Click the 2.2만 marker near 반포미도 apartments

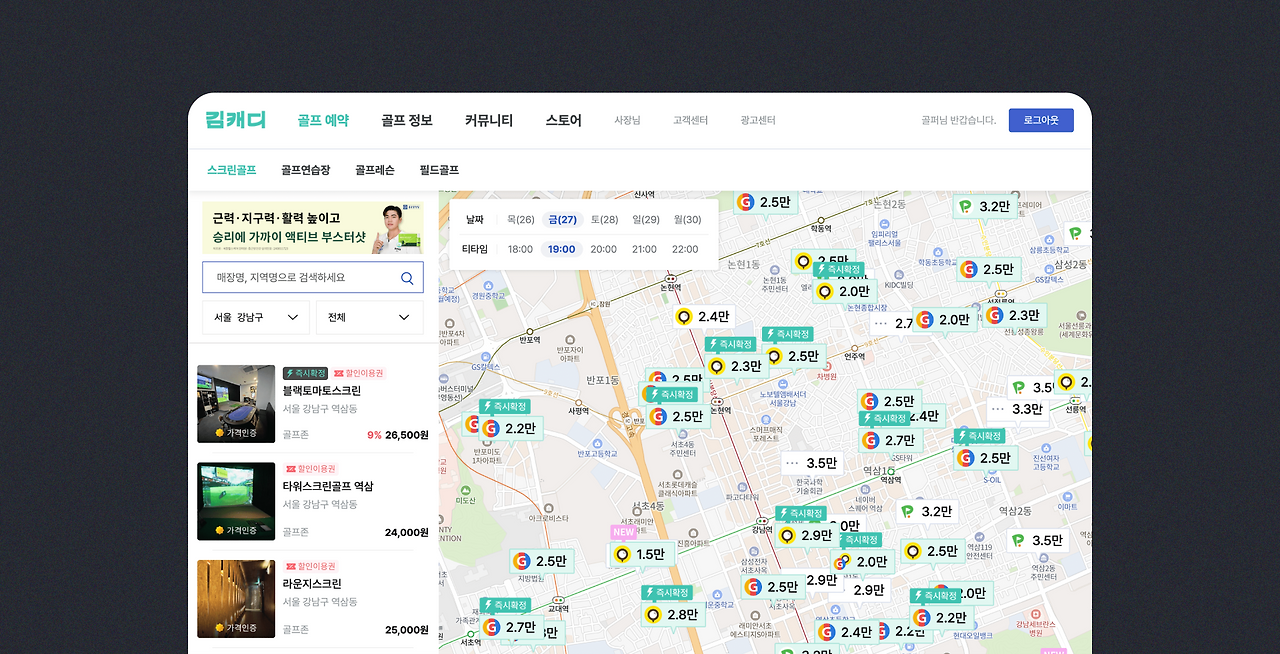[510, 428]
